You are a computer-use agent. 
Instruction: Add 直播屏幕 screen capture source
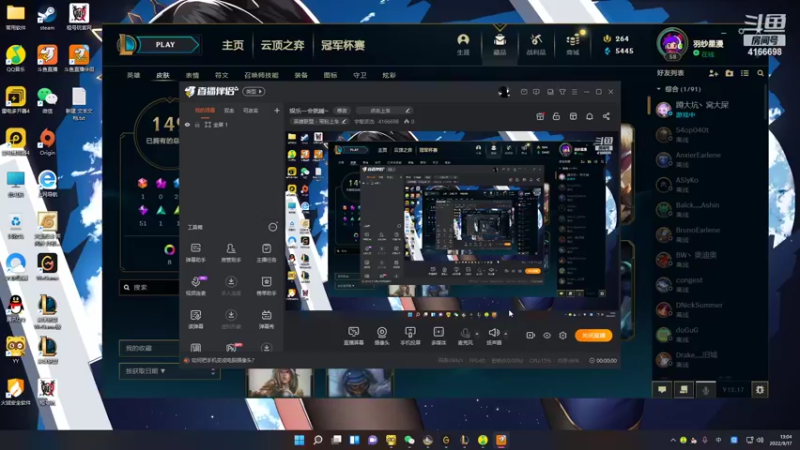click(354, 336)
